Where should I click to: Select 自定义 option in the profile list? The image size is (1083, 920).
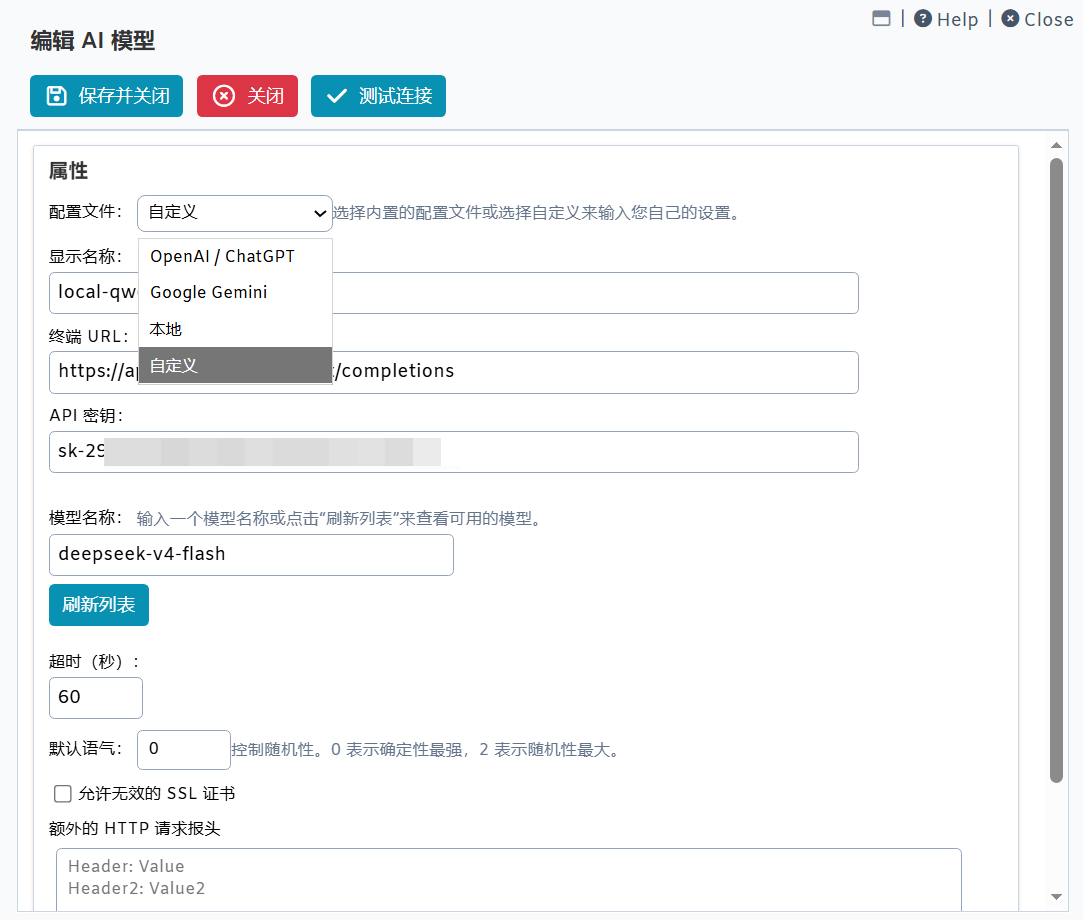pyautogui.click(x=236, y=365)
